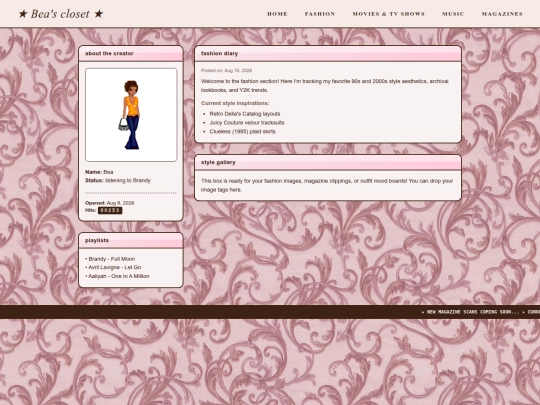Select the 'playlists' panel header
Viewport: 540px width, 405px height.
point(131,240)
